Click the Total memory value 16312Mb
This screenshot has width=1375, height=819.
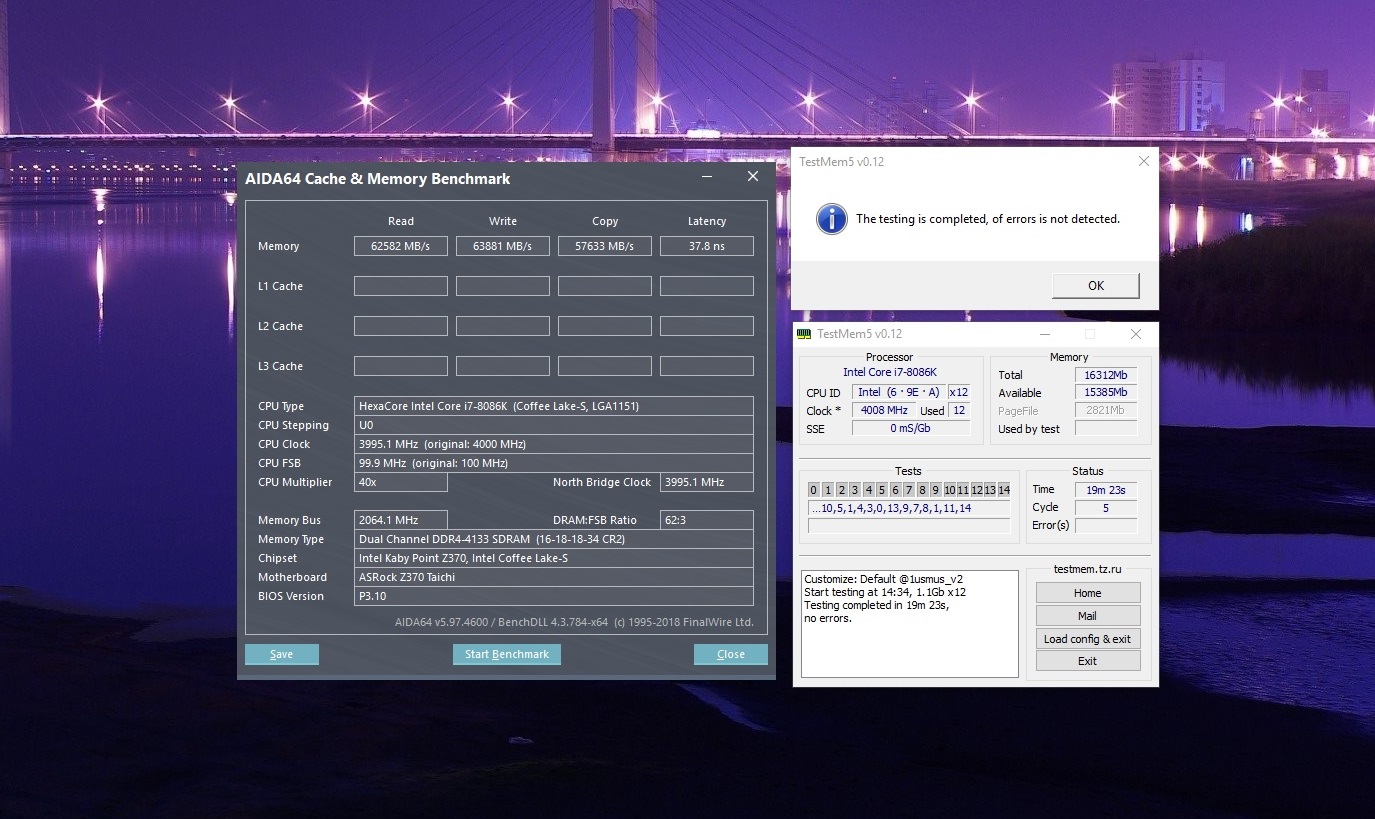1106,375
